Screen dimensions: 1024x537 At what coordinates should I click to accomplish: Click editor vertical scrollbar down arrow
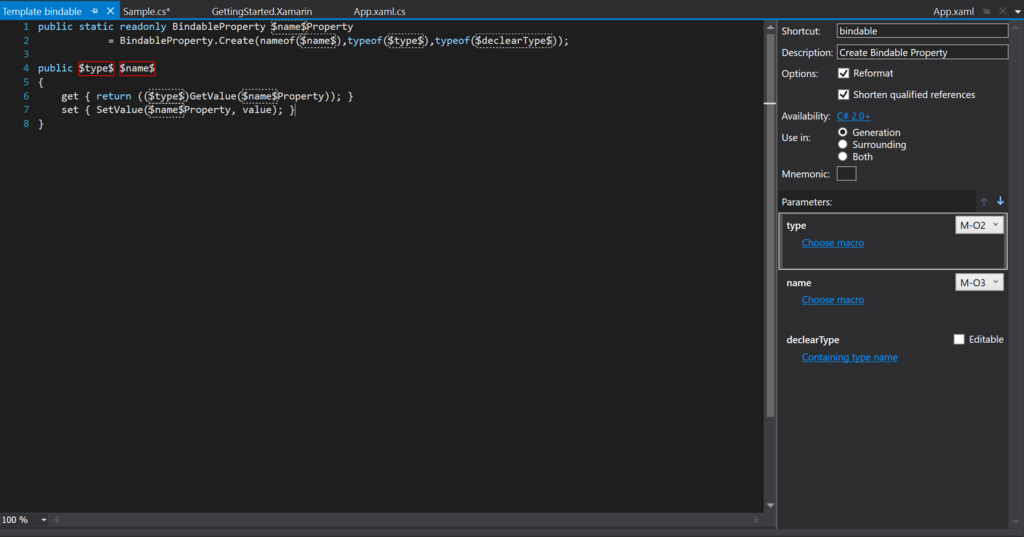click(x=770, y=505)
